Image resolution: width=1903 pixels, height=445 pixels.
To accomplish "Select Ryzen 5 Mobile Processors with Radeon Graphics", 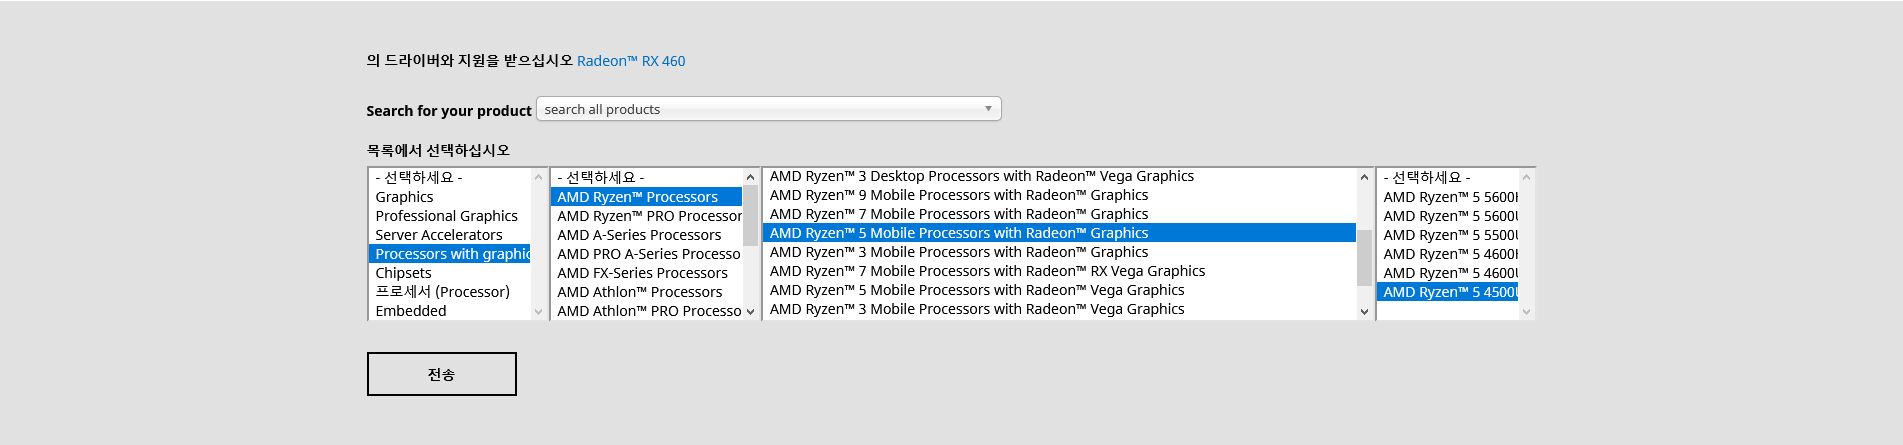I will click(x=1059, y=233).
